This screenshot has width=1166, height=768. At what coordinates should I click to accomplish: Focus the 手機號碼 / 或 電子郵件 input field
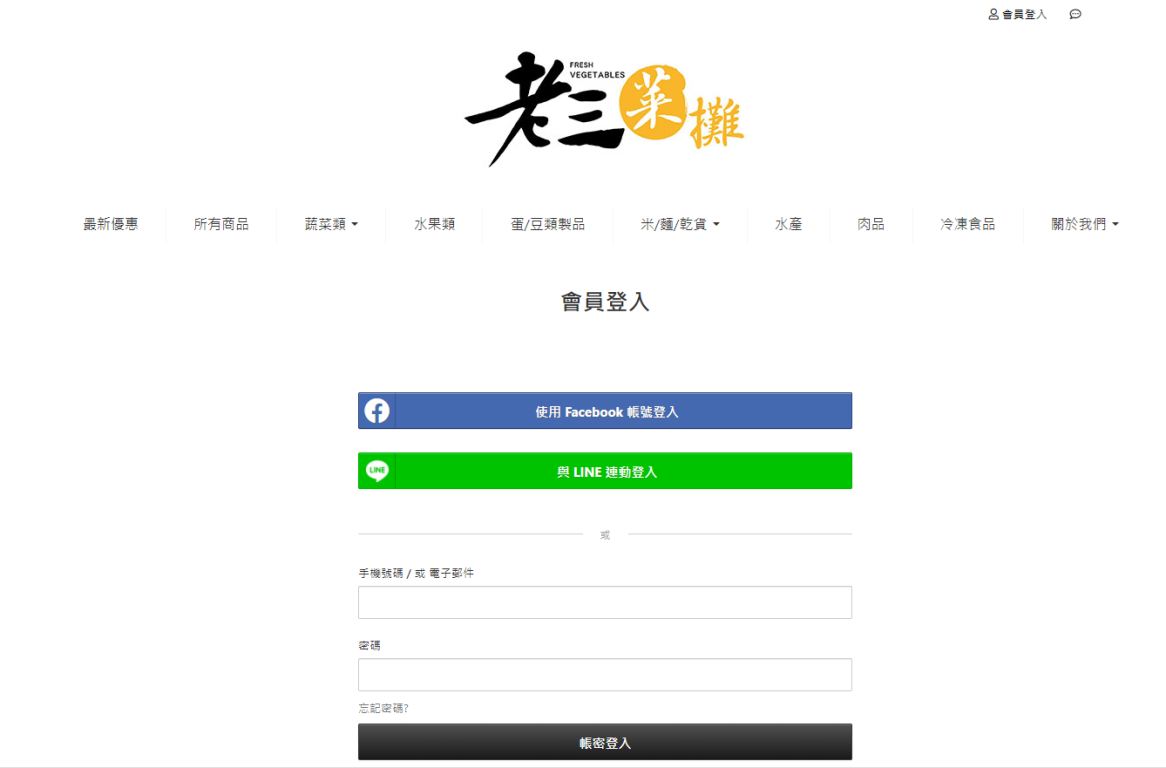[x=605, y=602]
